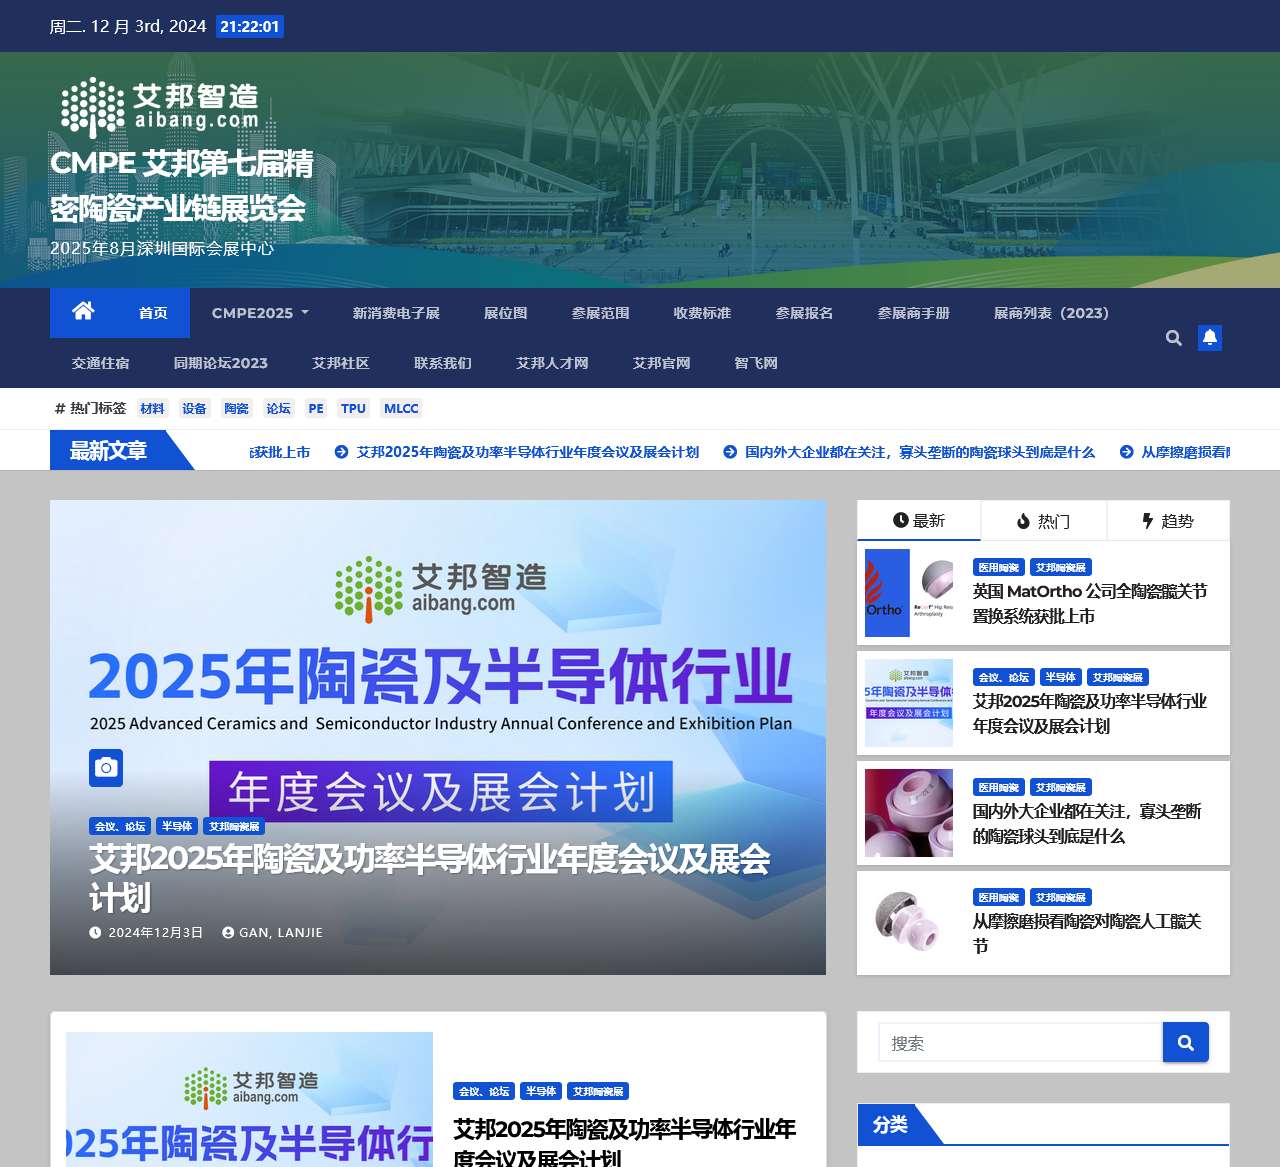The image size is (1280, 1167).
Task: Open the MatOrtho ceramic hip article link
Action: [x=1089, y=605]
